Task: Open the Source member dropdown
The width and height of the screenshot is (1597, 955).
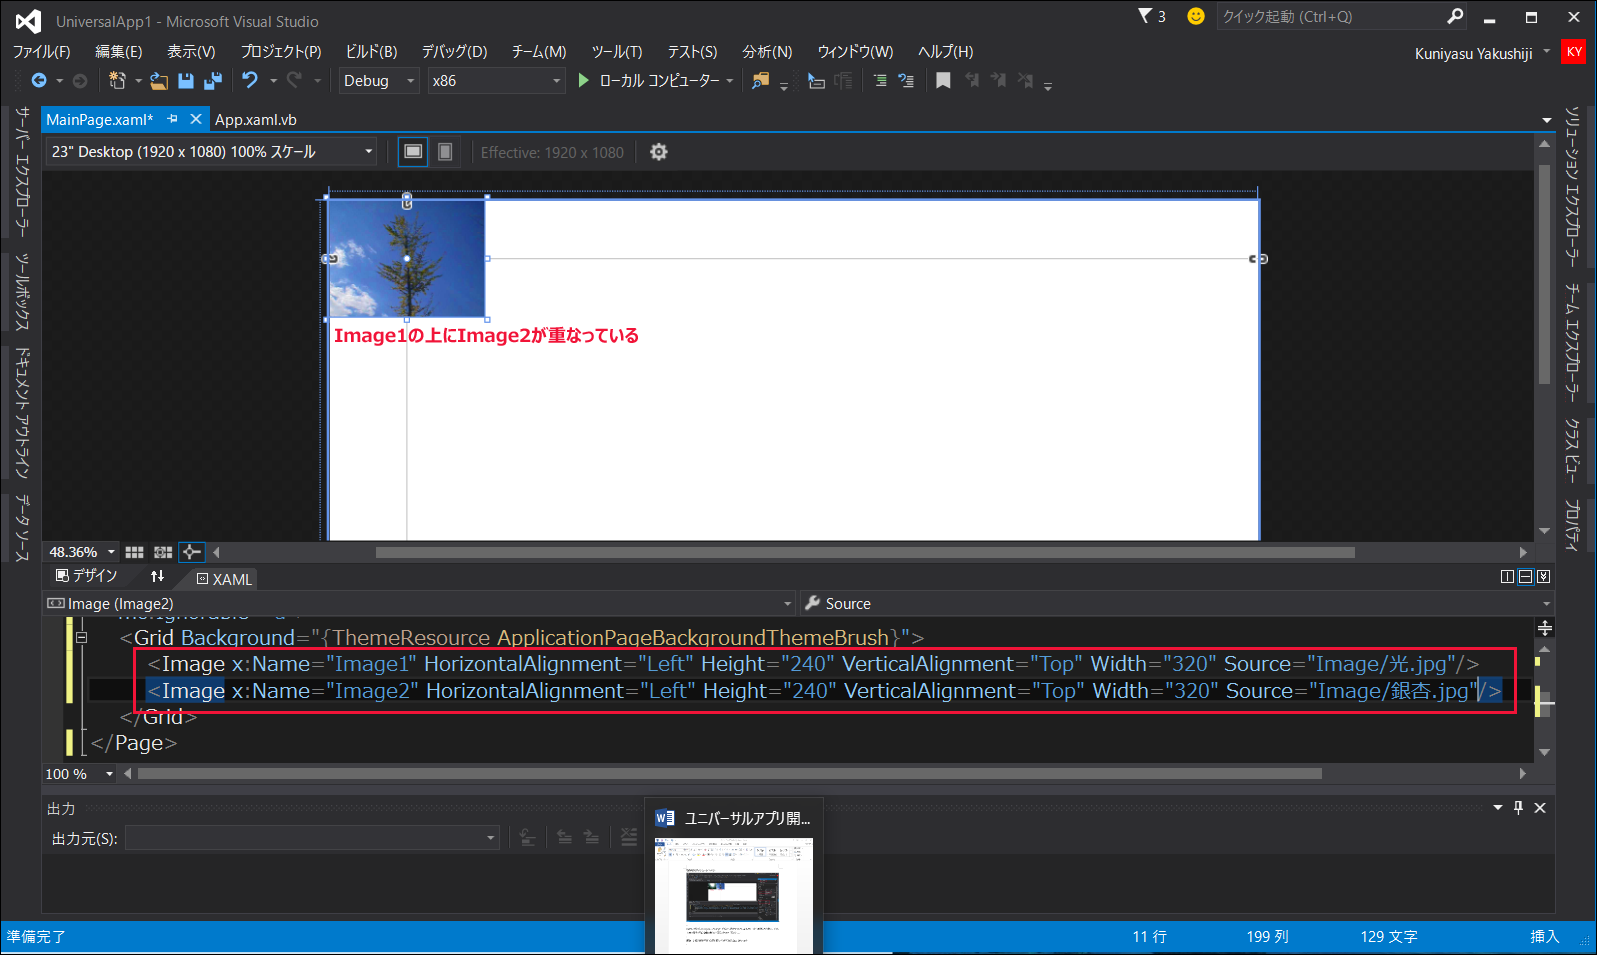Action: [x=1177, y=603]
